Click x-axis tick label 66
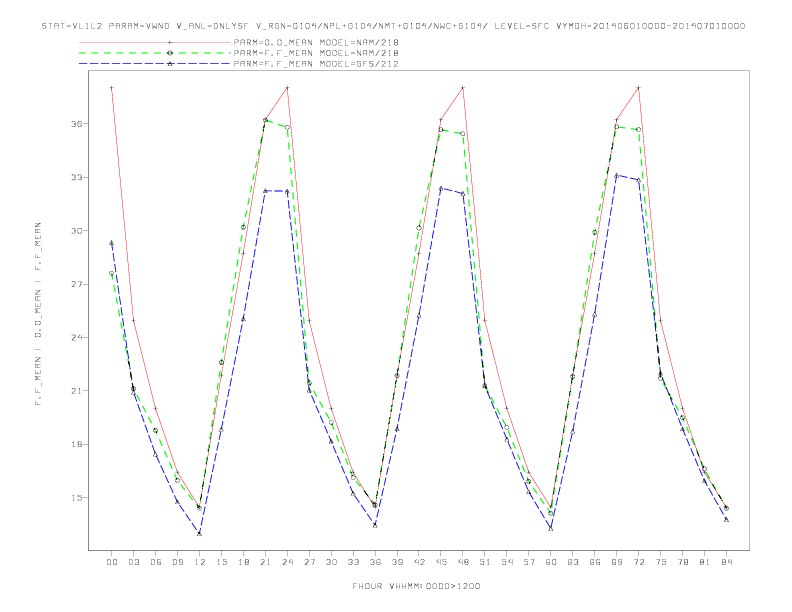 pos(595,562)
